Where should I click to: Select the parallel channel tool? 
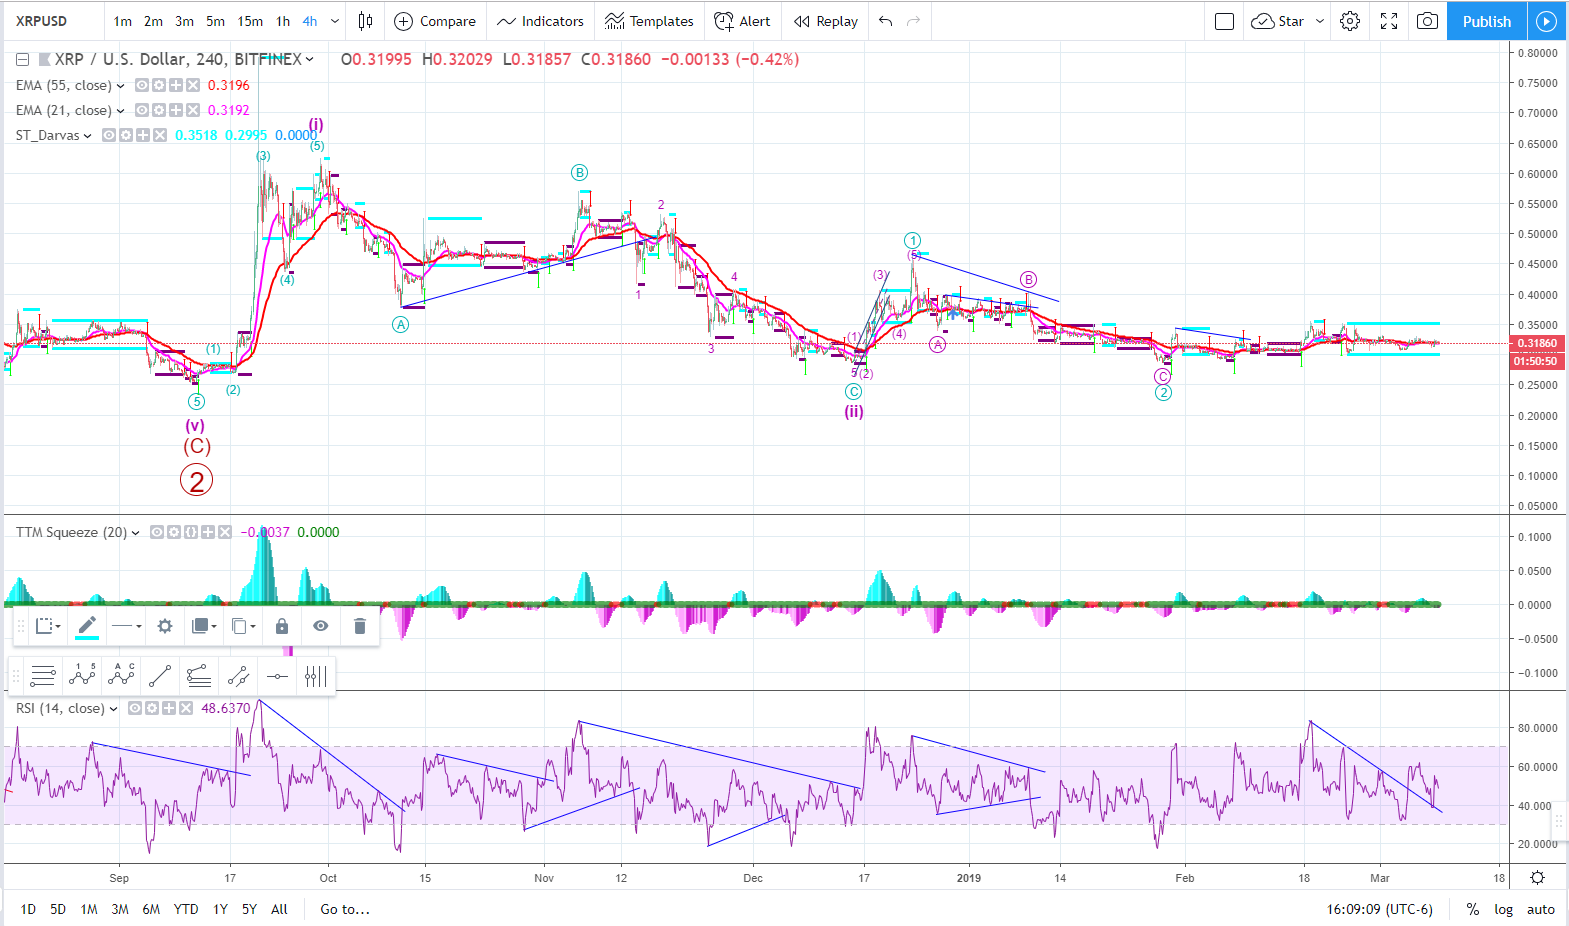(x=238, y=676)
